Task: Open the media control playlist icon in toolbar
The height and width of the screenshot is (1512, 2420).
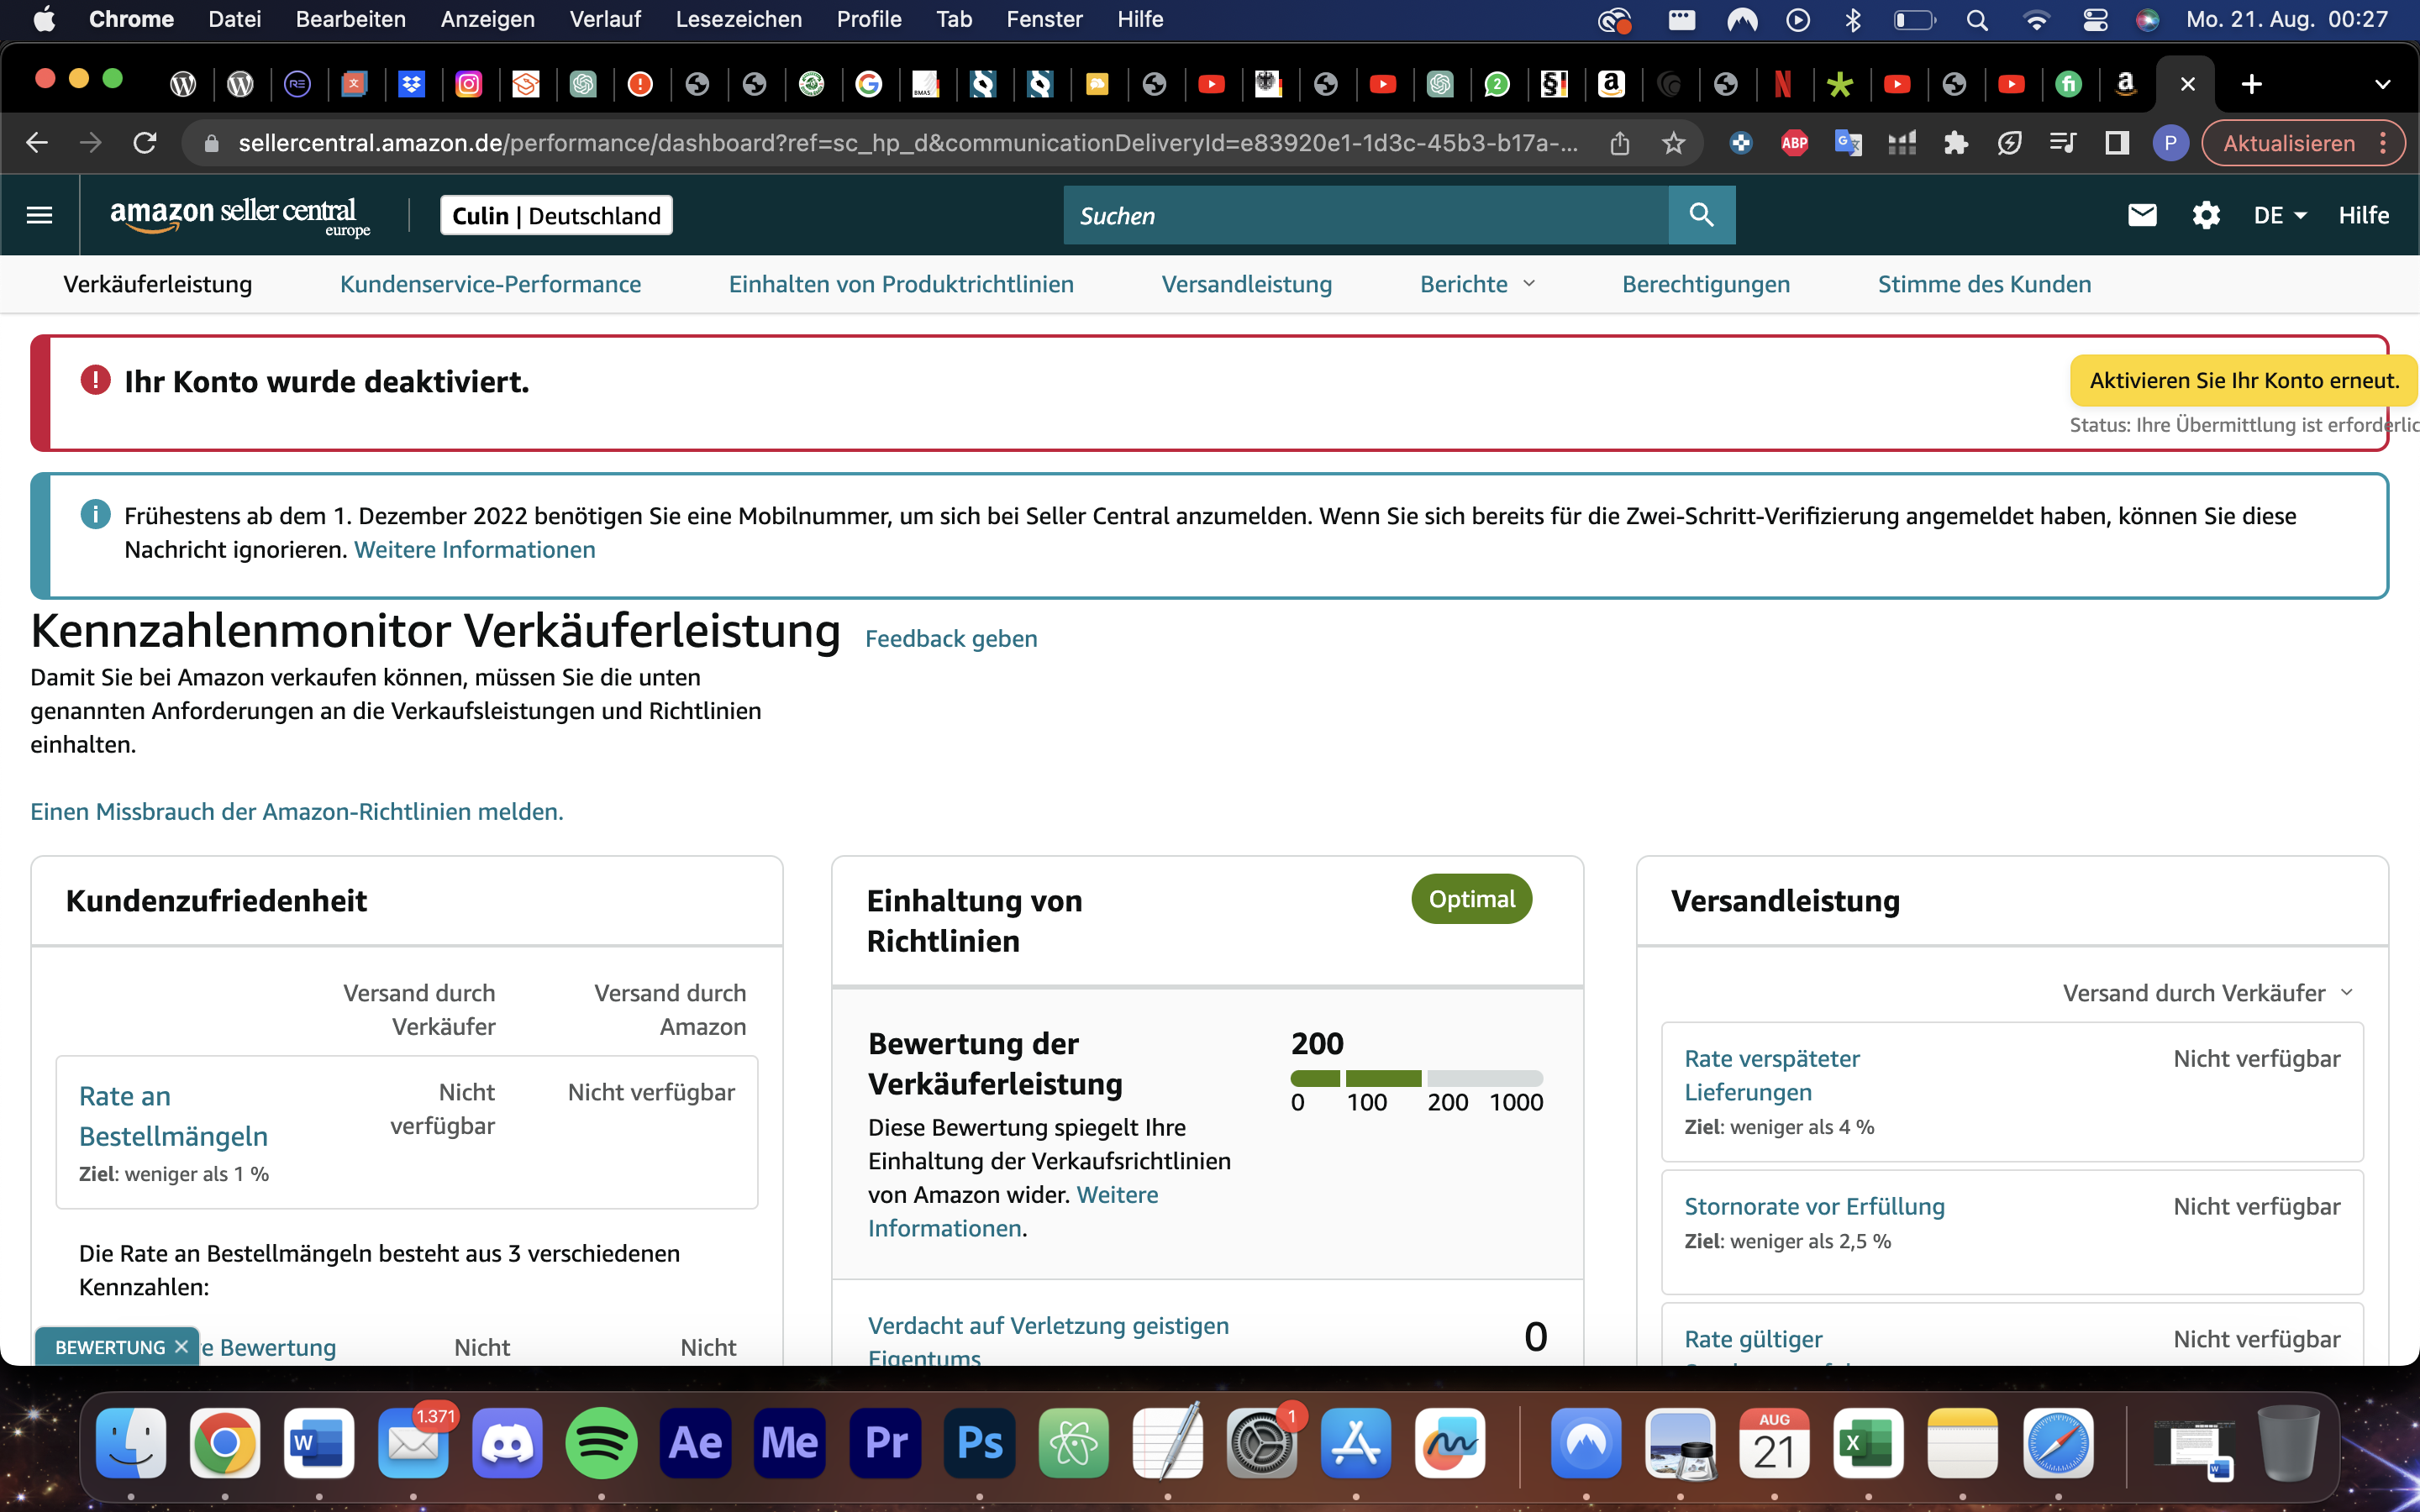Action: (2062, 143)
